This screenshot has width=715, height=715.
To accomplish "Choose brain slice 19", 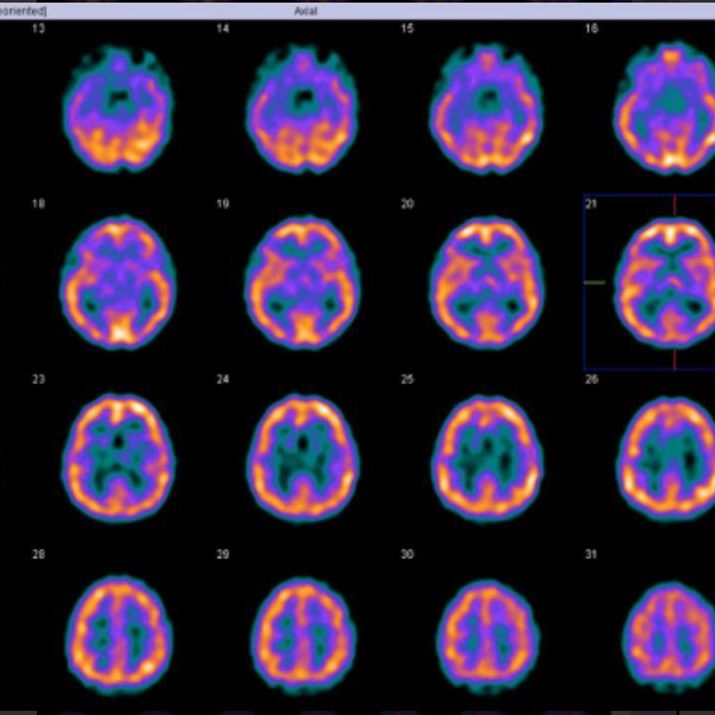I will click(x=304, y=282).
